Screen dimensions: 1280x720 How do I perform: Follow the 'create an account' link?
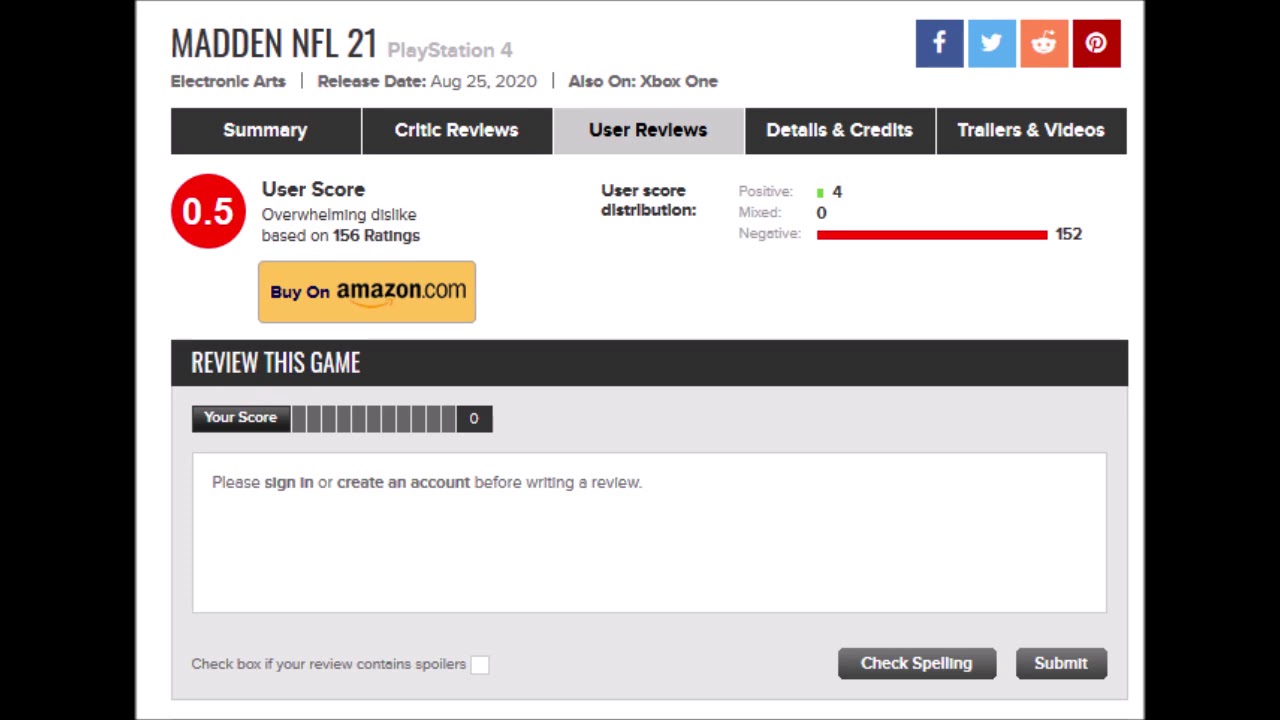click(403, 482)
